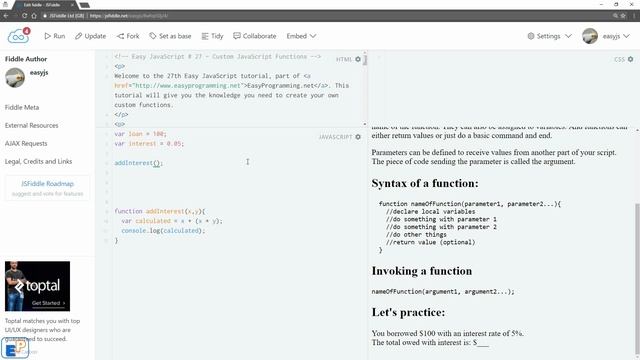The image size is (640, 360).
Task: Click the console.log(calculated) line
Action: (x=163, y=231)
